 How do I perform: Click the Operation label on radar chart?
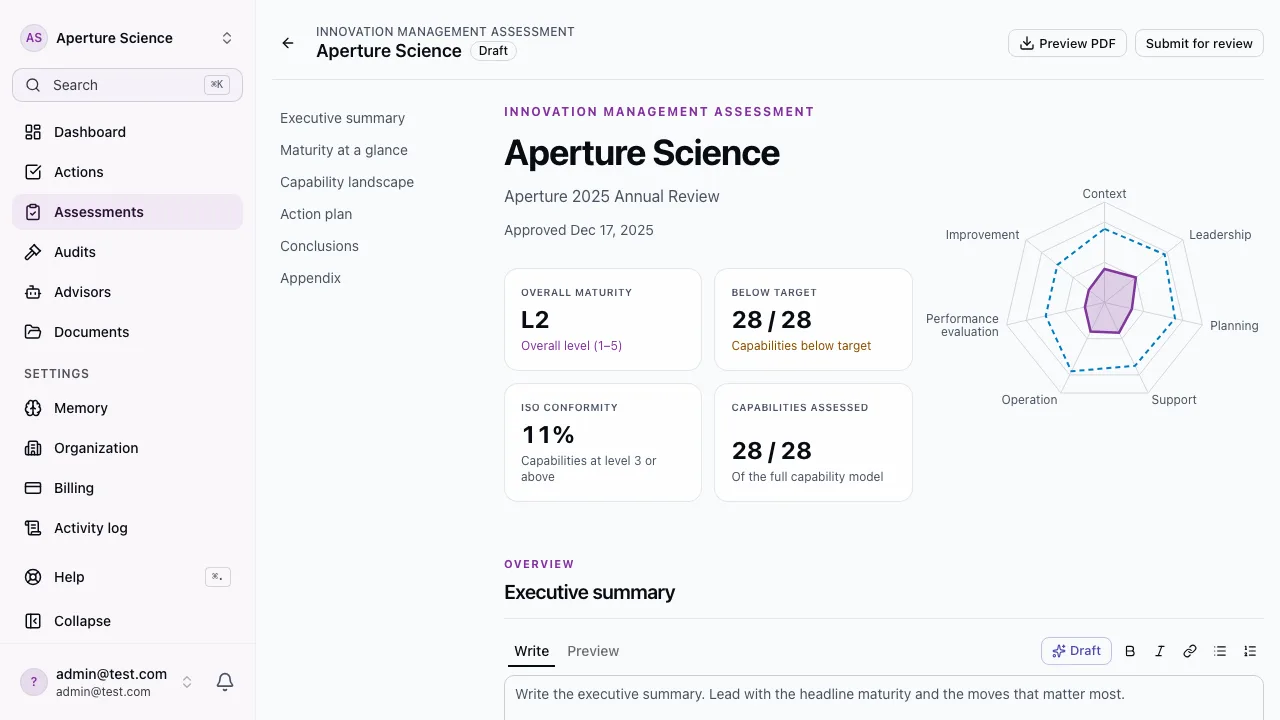click(1029, 400)
